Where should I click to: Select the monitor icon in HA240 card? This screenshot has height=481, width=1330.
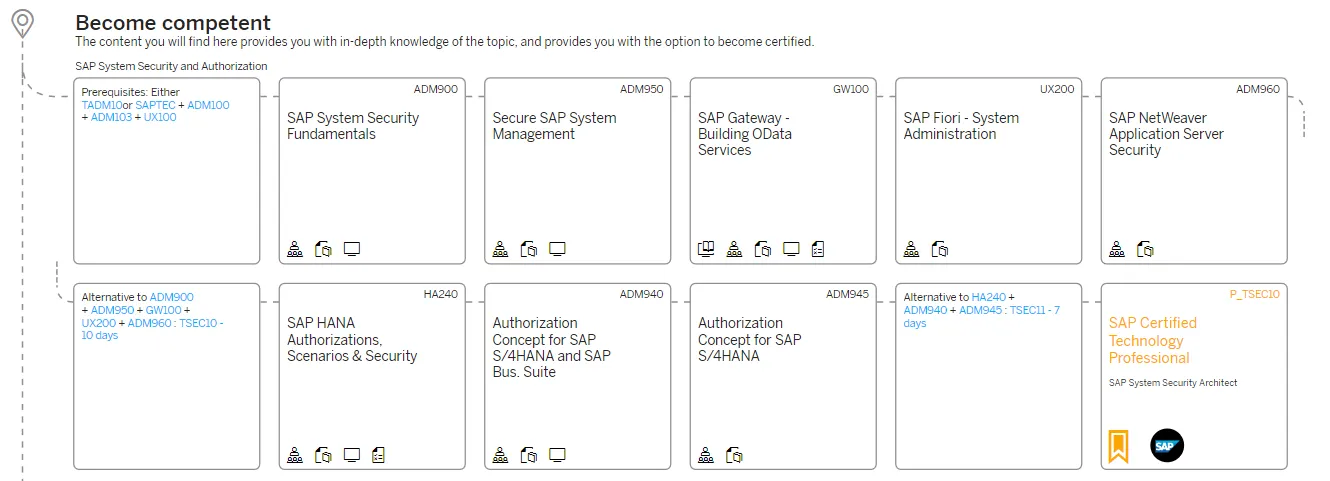tap(352, 455)
